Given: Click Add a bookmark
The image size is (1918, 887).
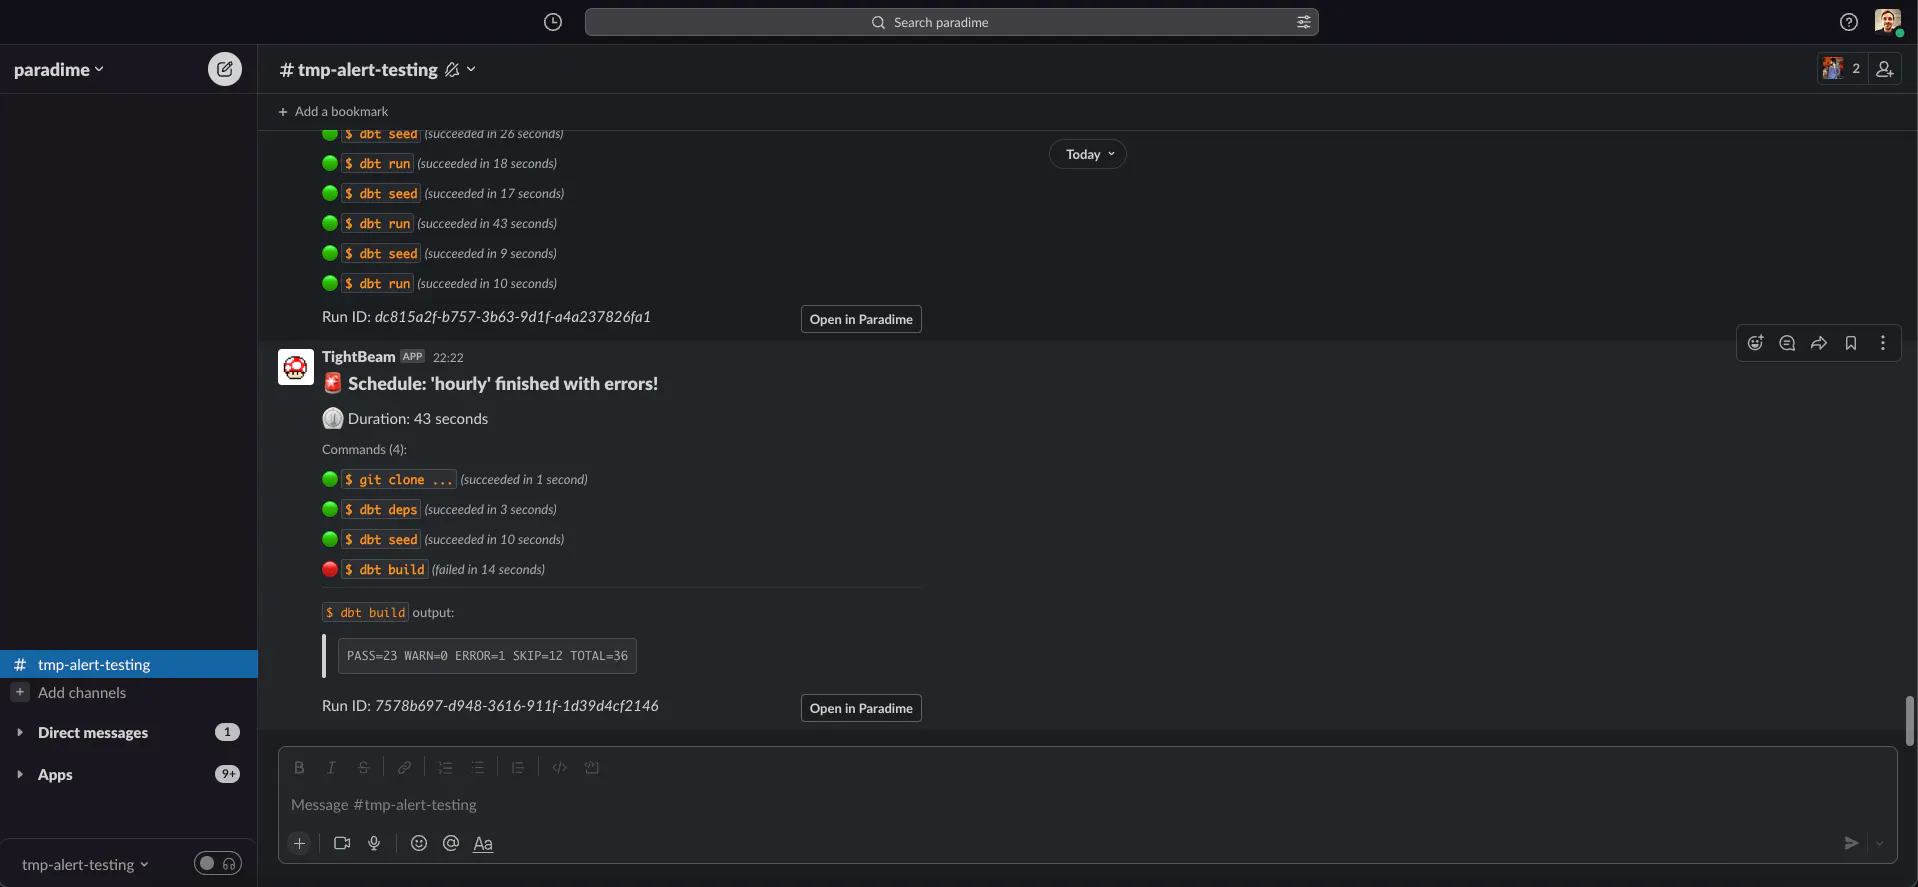Looking at the screenshot, I should pyautogui.click(x=333, y=111).
